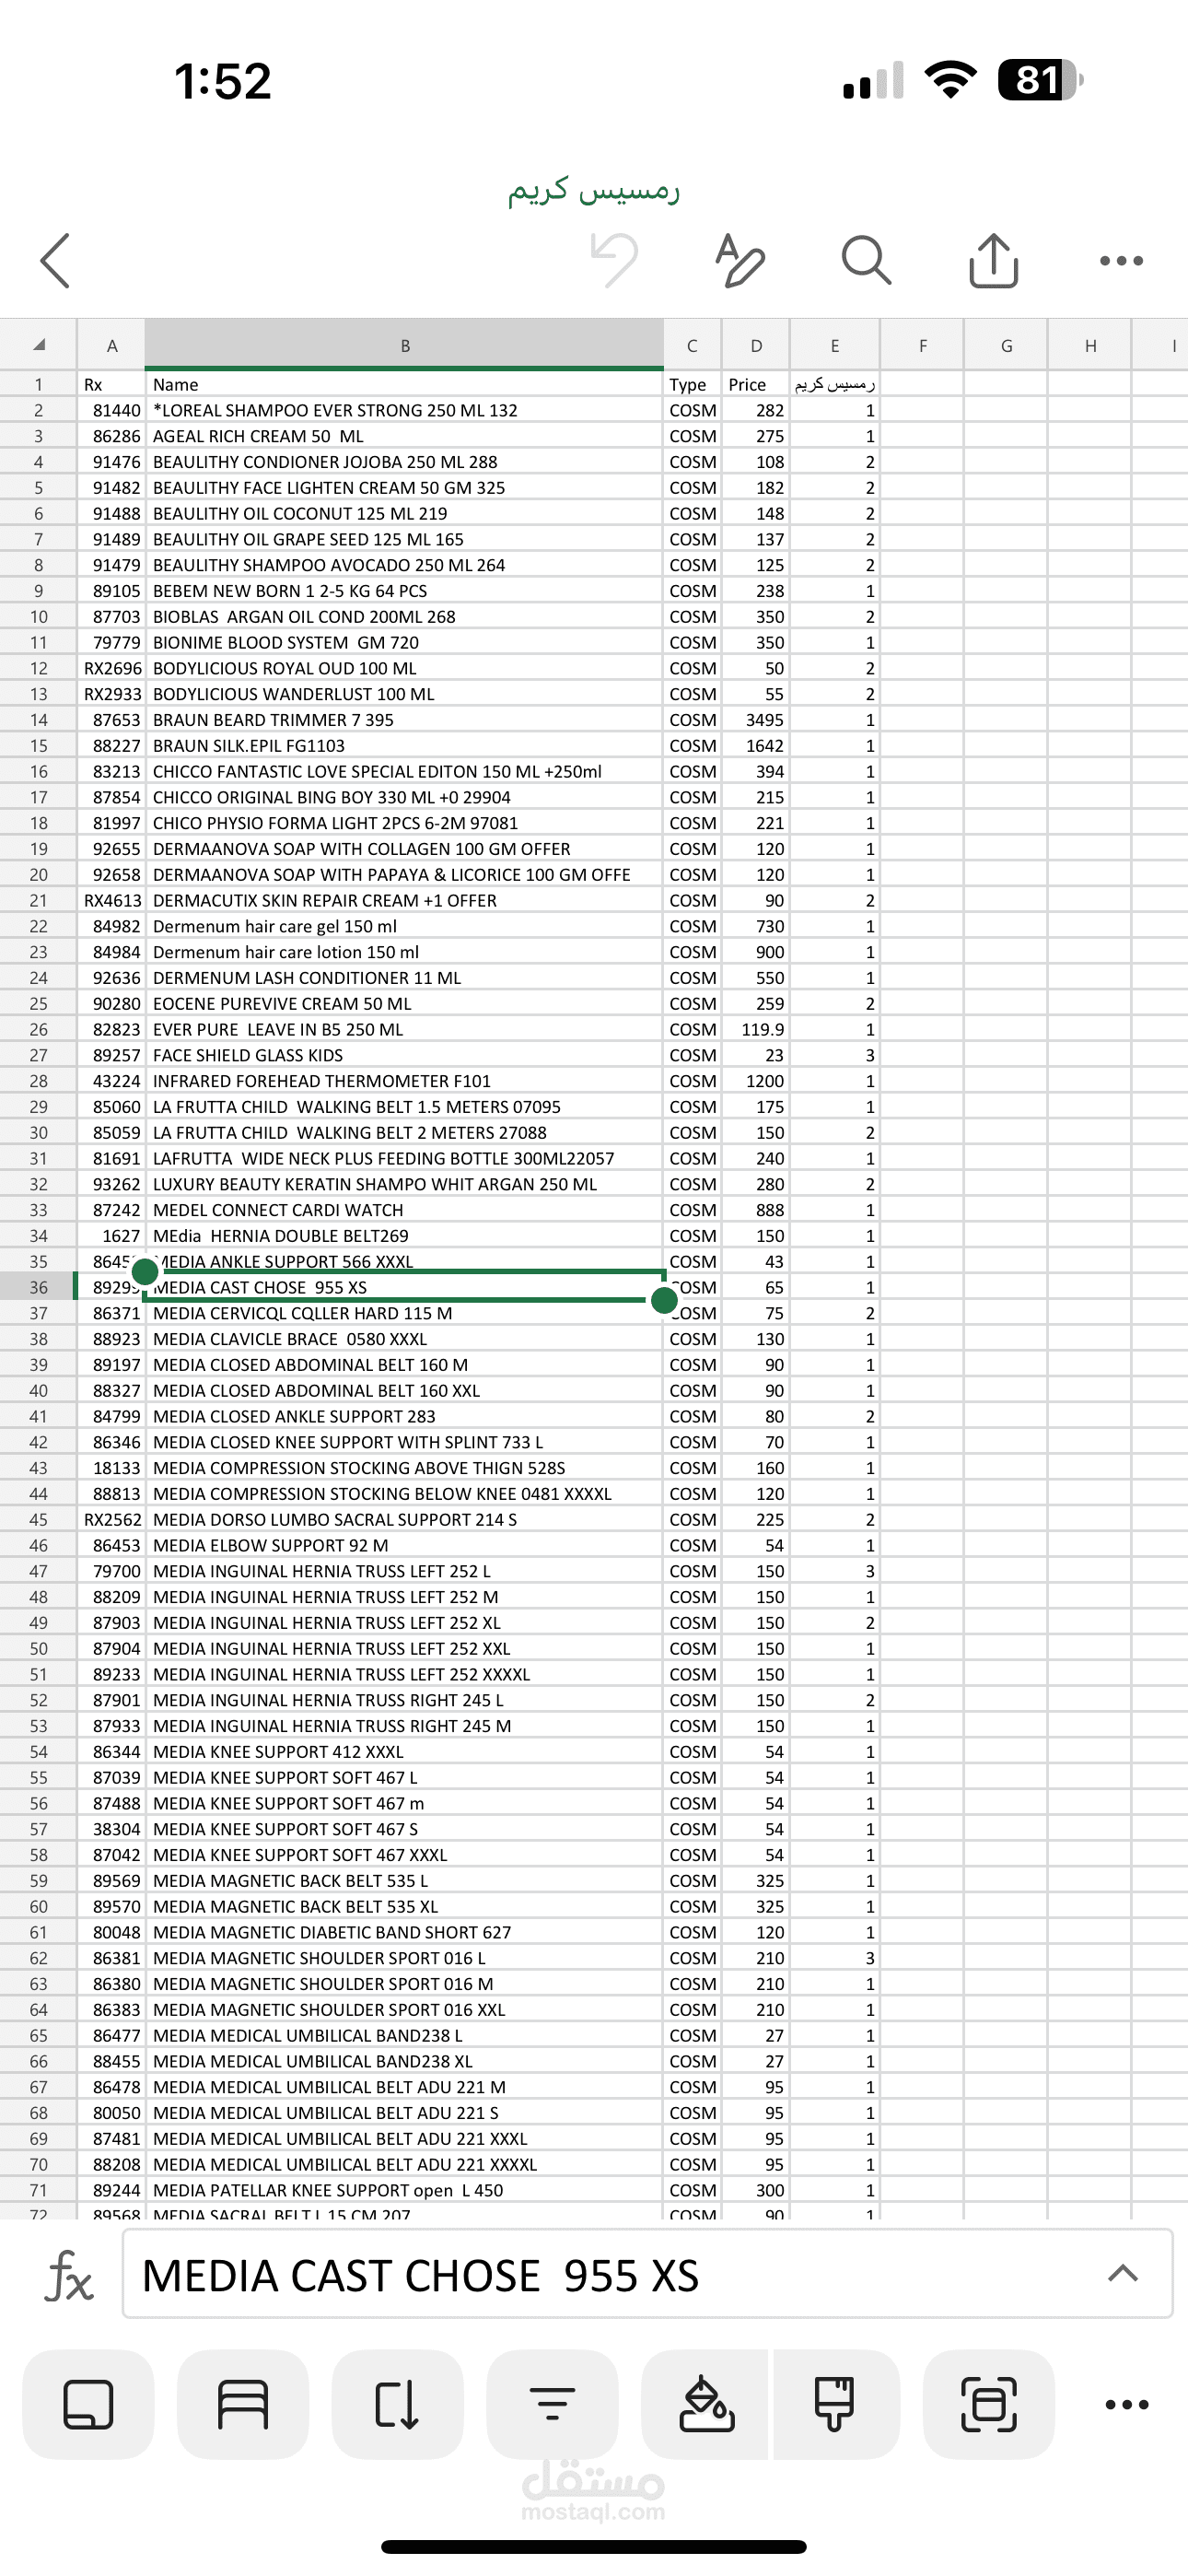Select the 'Price' header cell
The image size is (1188, 2576).
pyautogui.click(x=756, y=384)
